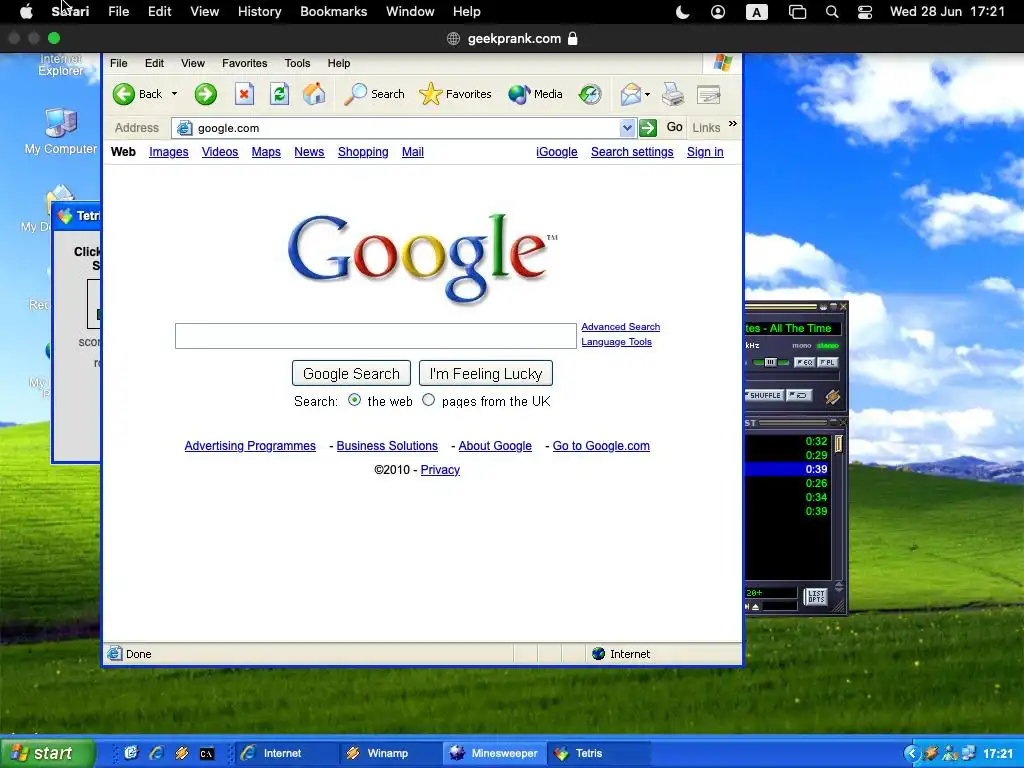Click the tray expand arrow icon
The height and width of the screenshot is (768, 1024).
tap(912, 753)
